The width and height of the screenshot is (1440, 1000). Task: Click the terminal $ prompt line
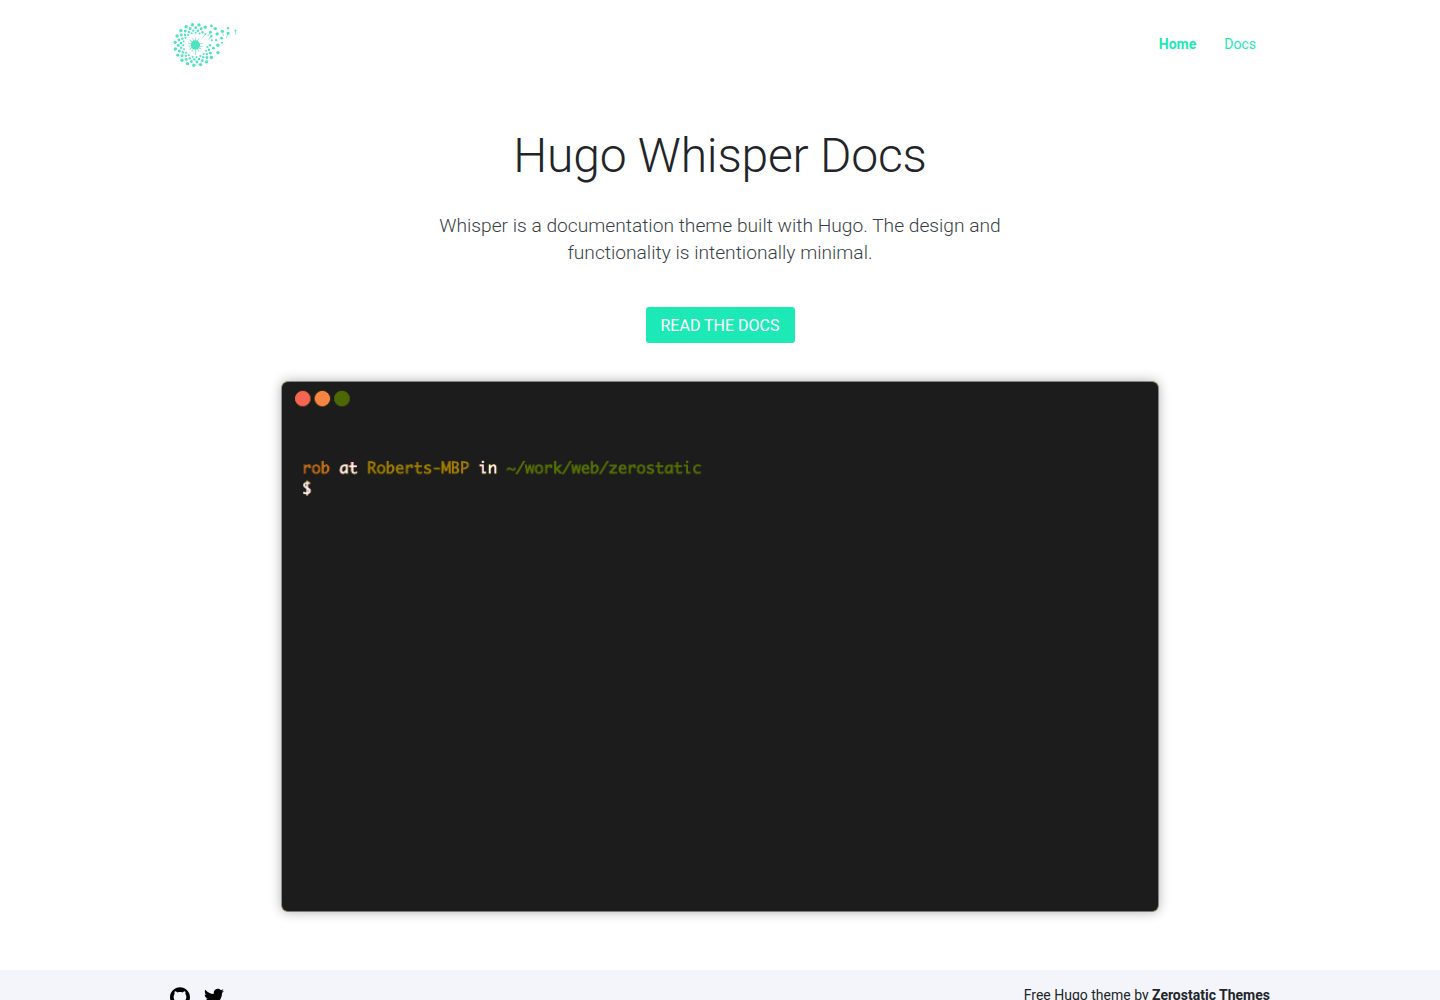tap(307, 488)
